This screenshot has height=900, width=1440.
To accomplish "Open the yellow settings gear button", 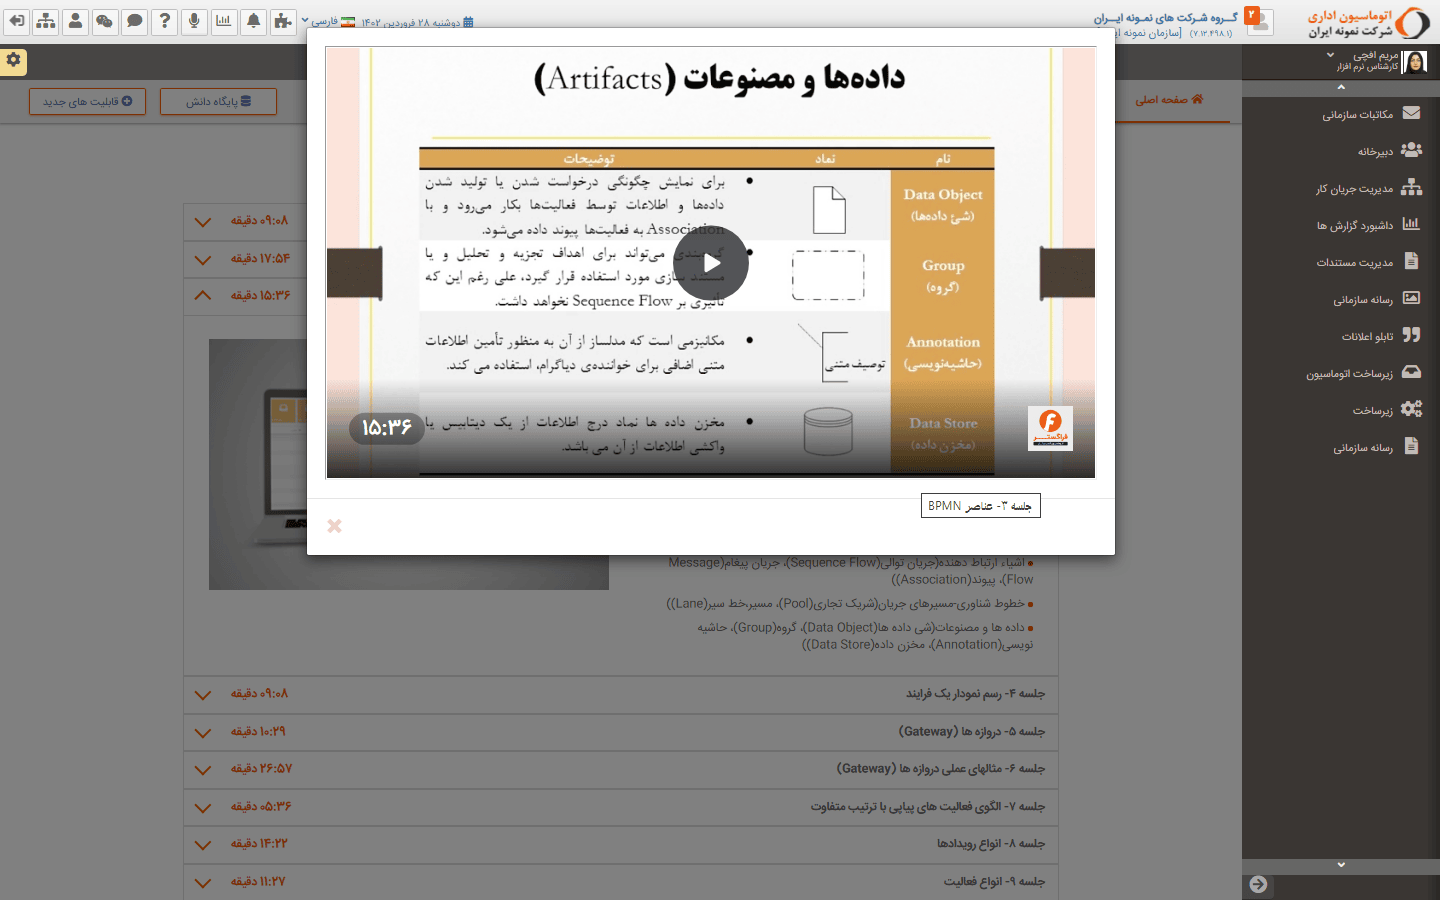I will [x=13, y=60].
